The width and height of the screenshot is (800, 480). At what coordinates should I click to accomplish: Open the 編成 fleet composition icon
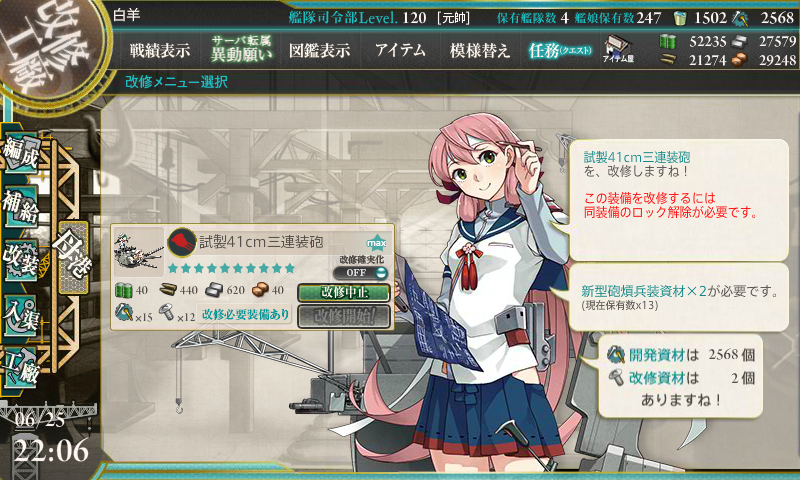coord(20,153)
